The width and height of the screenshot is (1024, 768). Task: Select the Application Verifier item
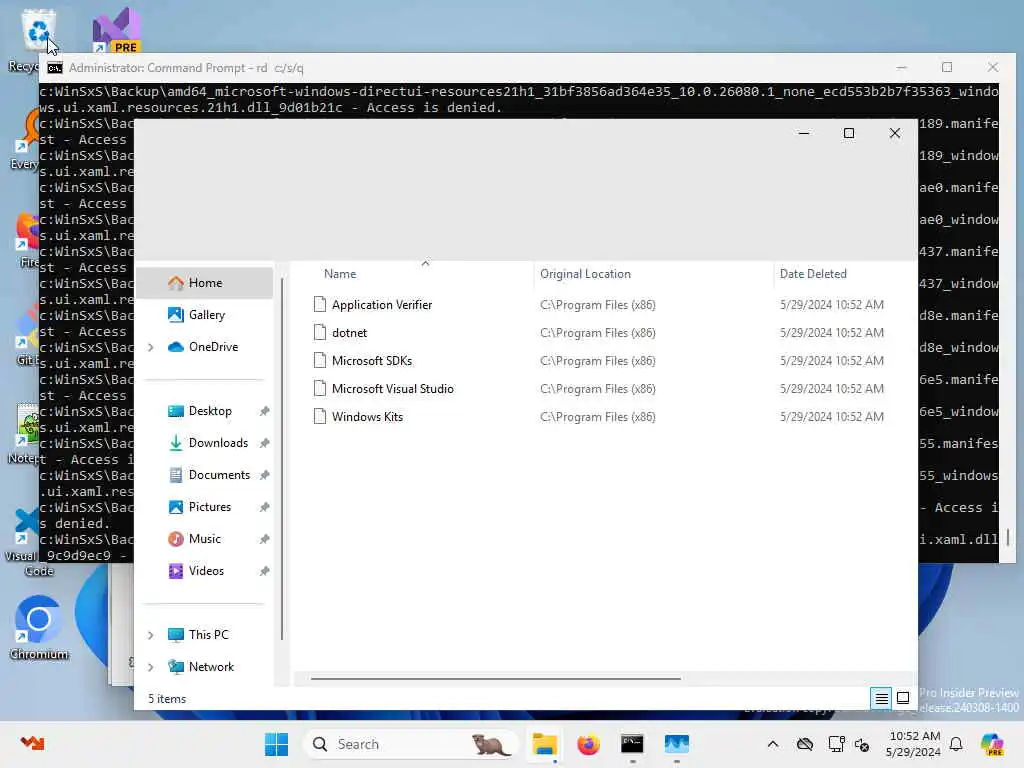click(381, 305)
